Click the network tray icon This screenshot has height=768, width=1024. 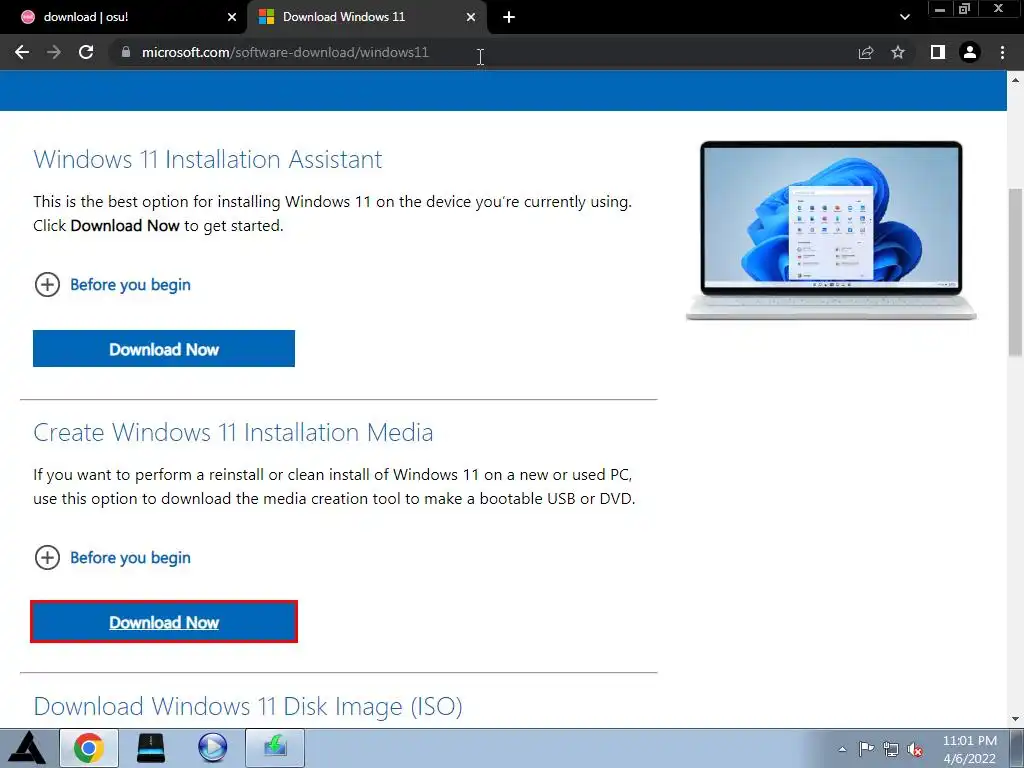[x=891, y=749]
